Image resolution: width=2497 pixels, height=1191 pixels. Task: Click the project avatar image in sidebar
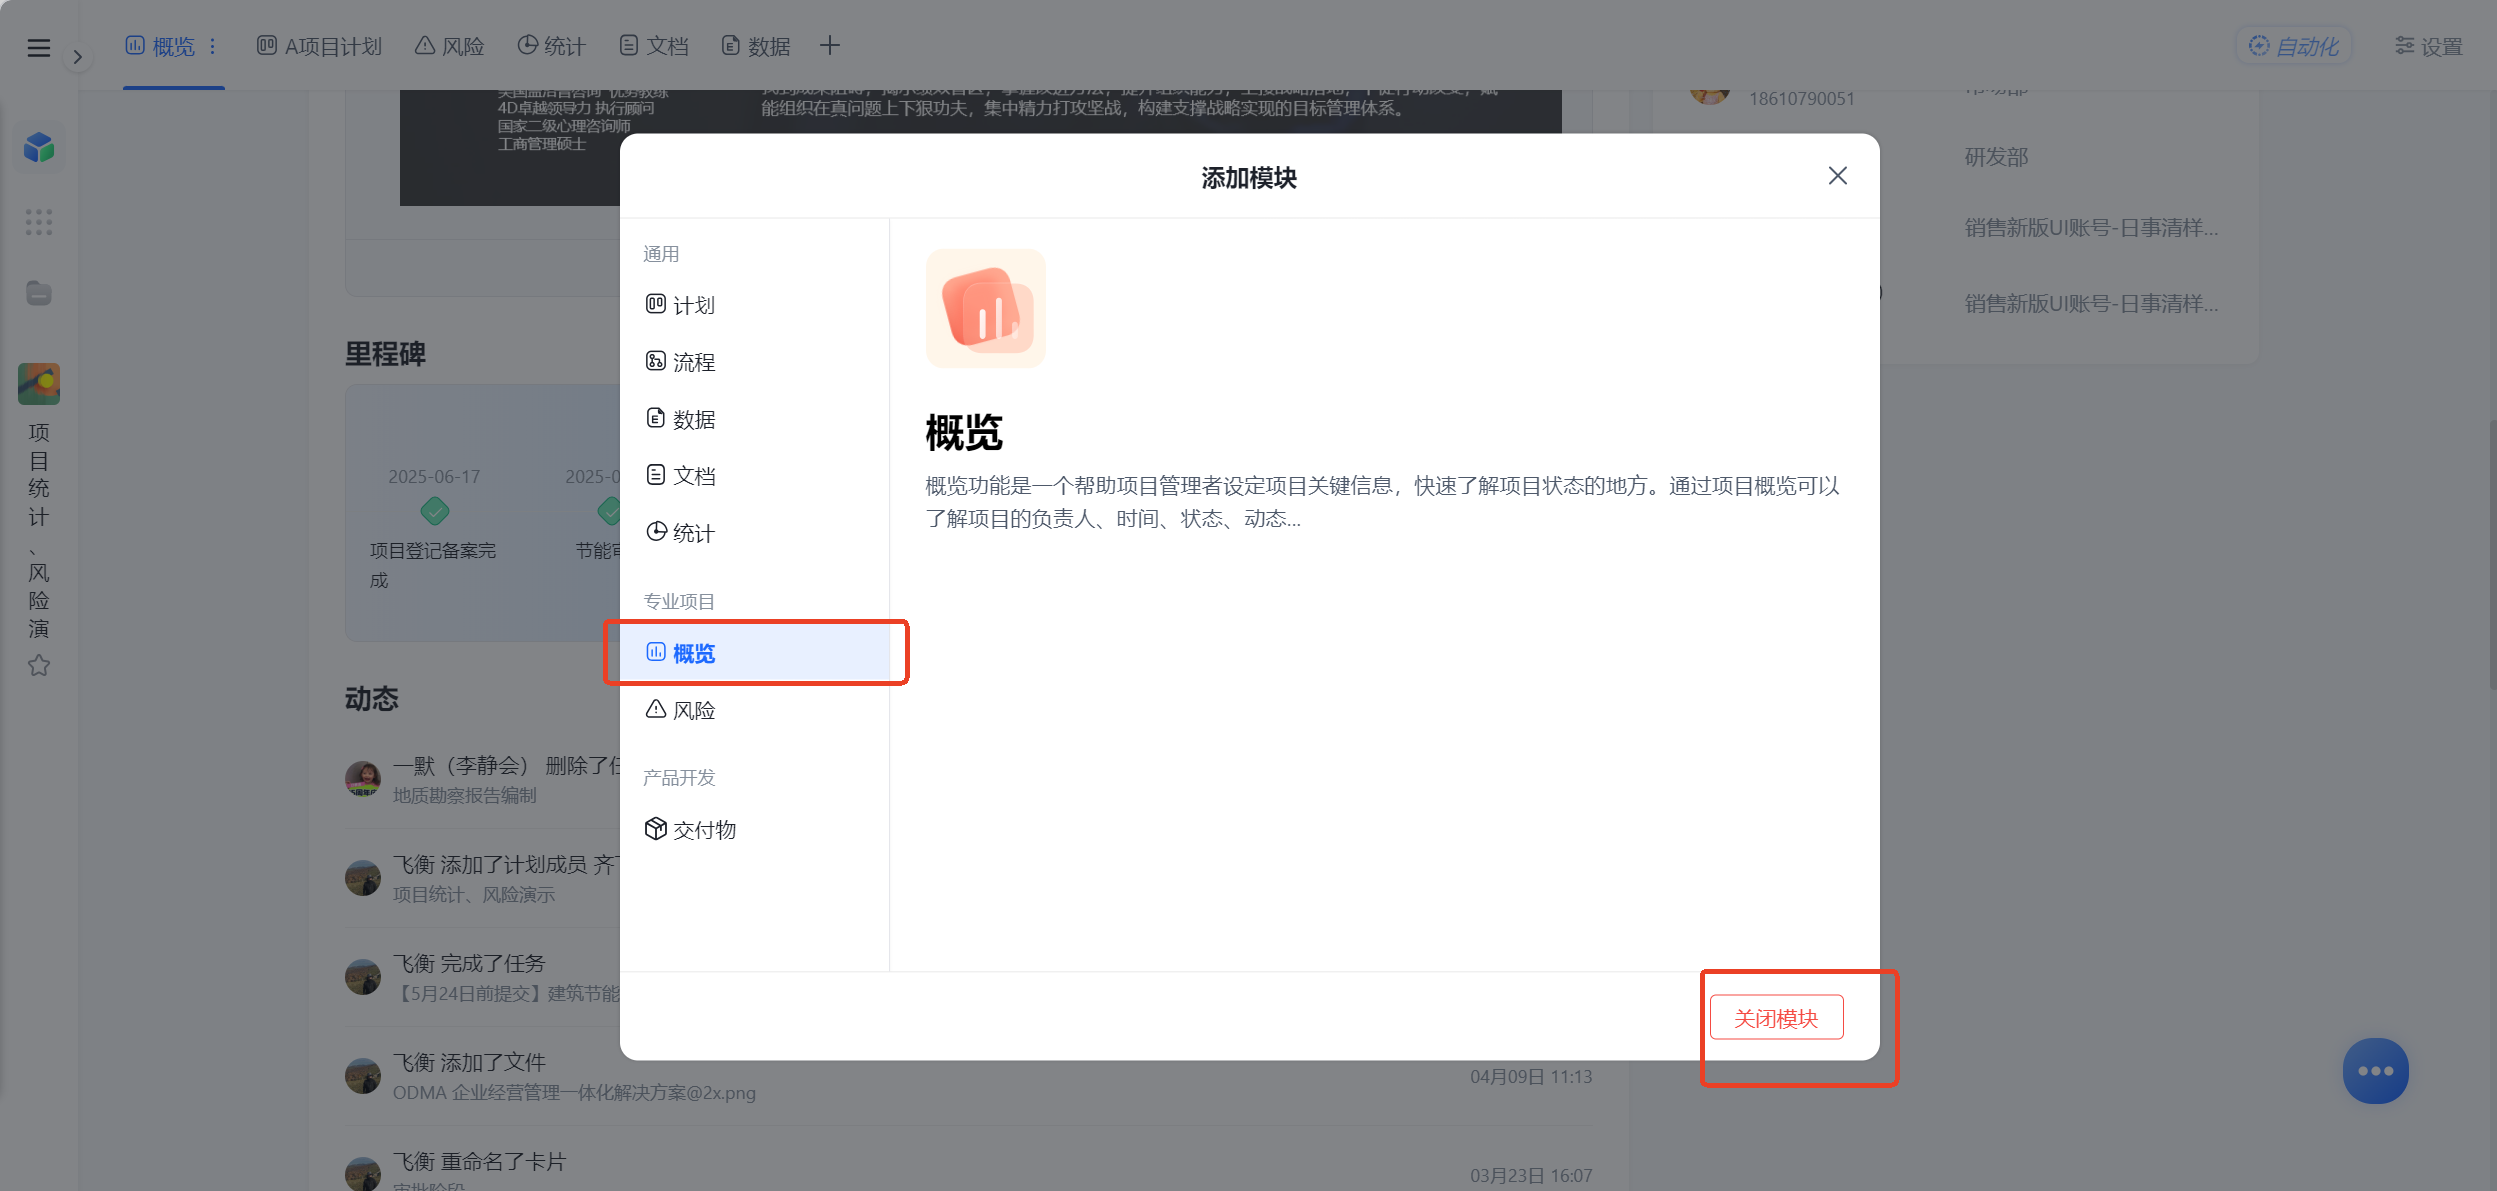[x=39, y=384]
